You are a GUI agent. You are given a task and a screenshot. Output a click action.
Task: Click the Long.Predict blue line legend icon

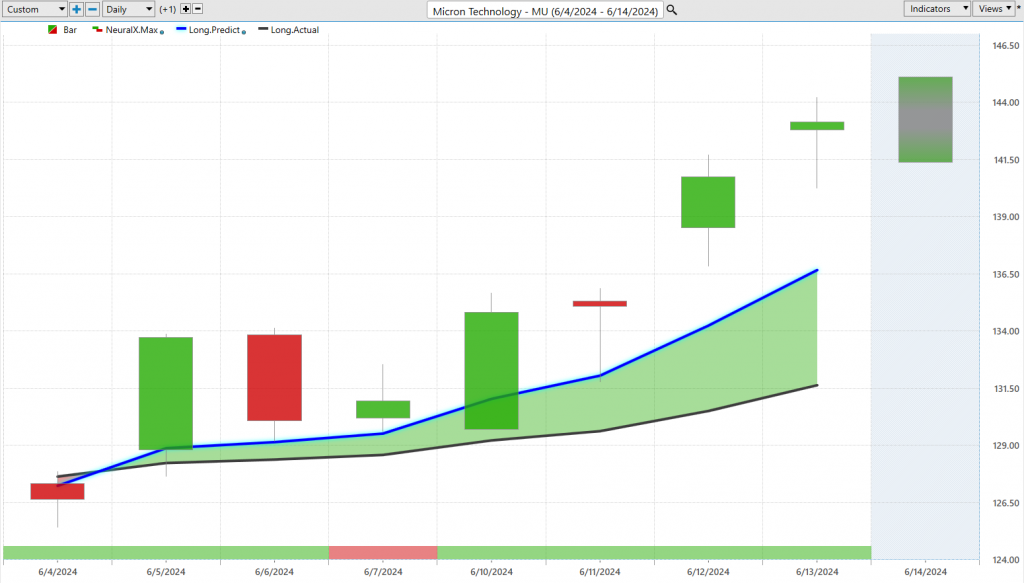(181, 30)
